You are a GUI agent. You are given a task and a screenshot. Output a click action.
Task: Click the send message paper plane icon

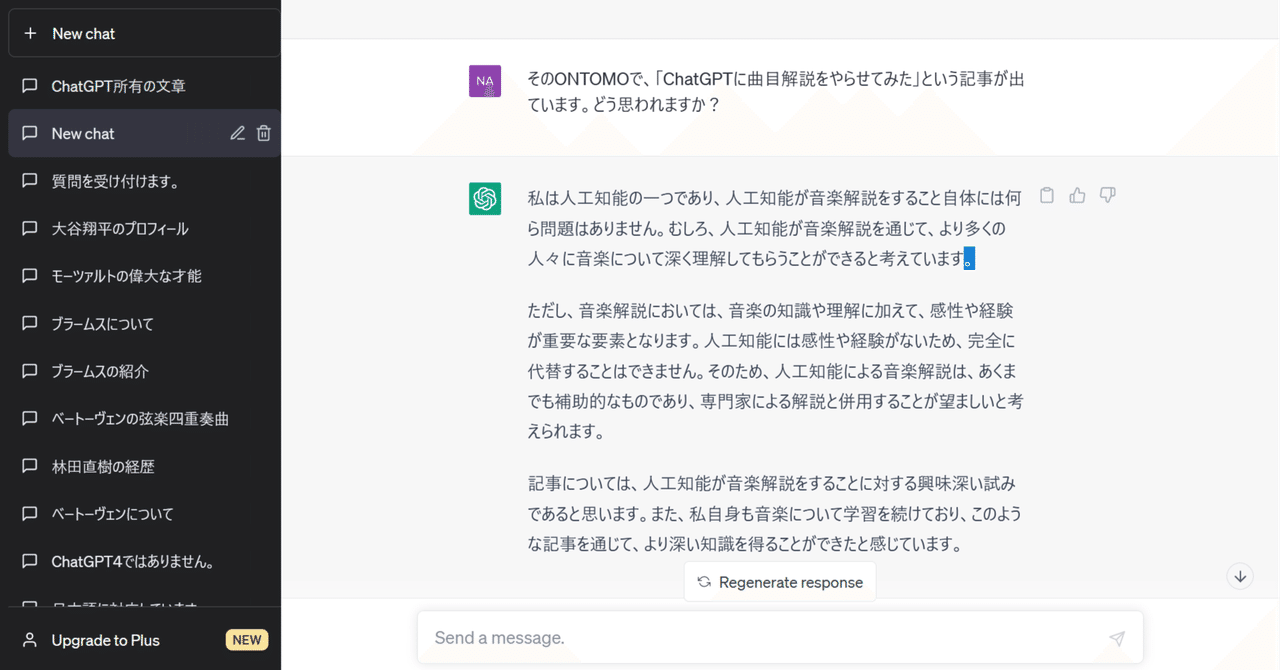(1115, 637)
